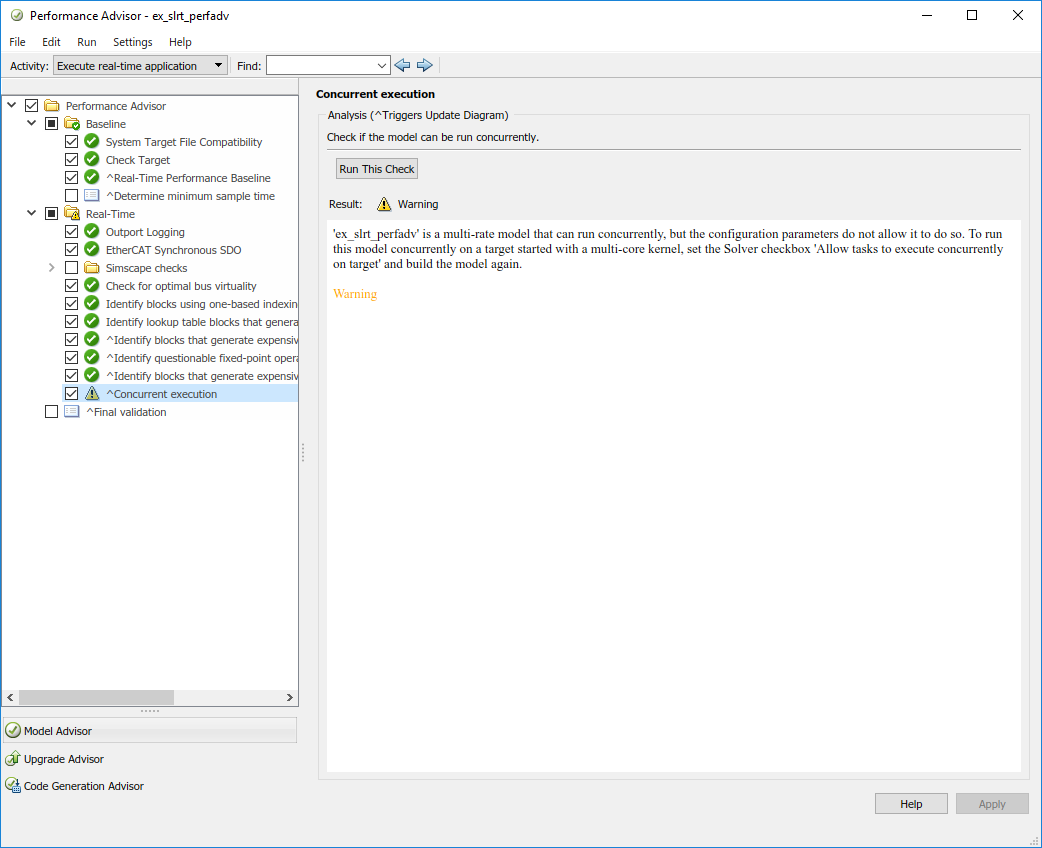The height and width of the screenshot is (848, 1042).
Task: Click pass icon for Check for optimal bus virtuality
Action: click(92, 285)
